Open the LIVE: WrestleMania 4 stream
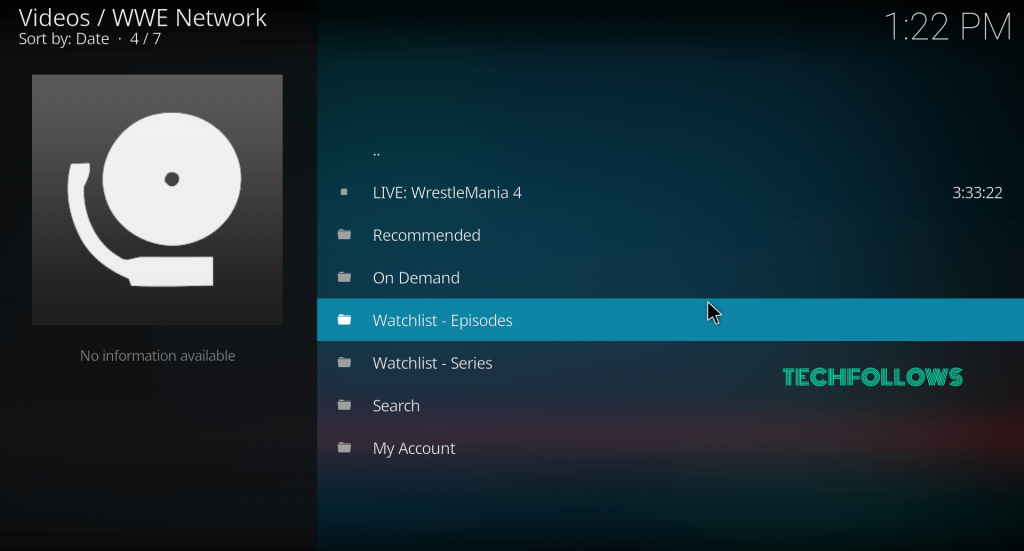This screenshot has width=1024, height=551. point(670,193)
